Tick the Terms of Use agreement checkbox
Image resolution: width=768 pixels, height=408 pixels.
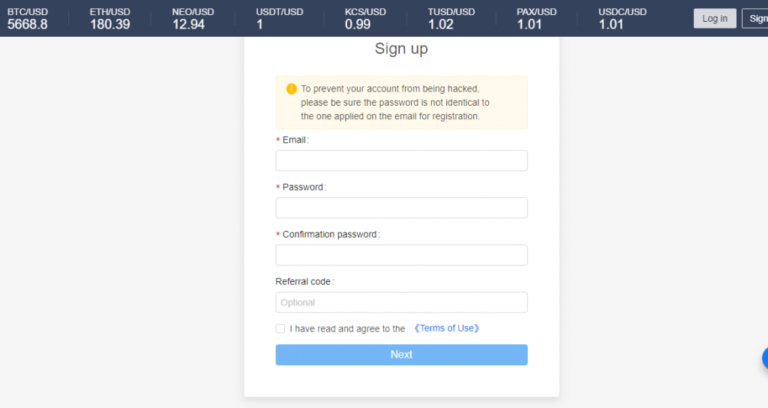pos(280,329)
